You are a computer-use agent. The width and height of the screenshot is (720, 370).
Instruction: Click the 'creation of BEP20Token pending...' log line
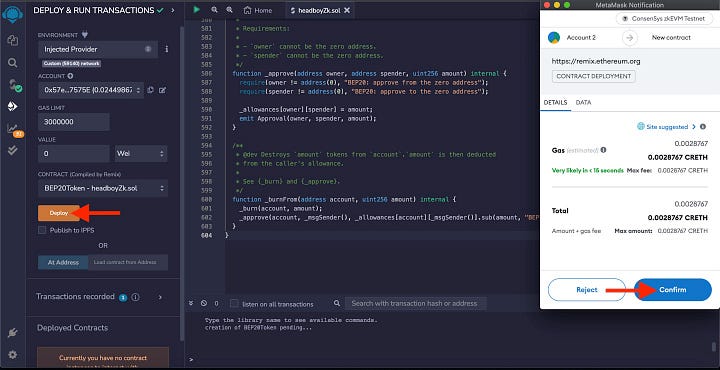259,328
